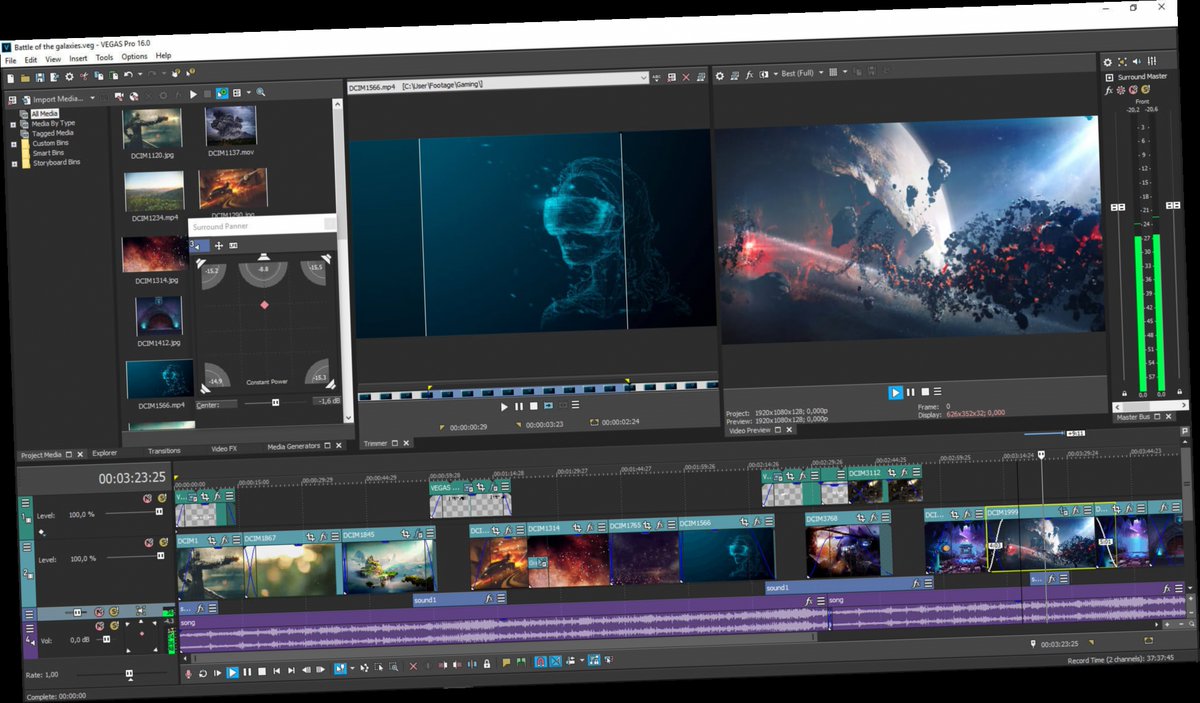
Task: Open hamburger menu on DCIM1314 clip
Action: (601, 527)
